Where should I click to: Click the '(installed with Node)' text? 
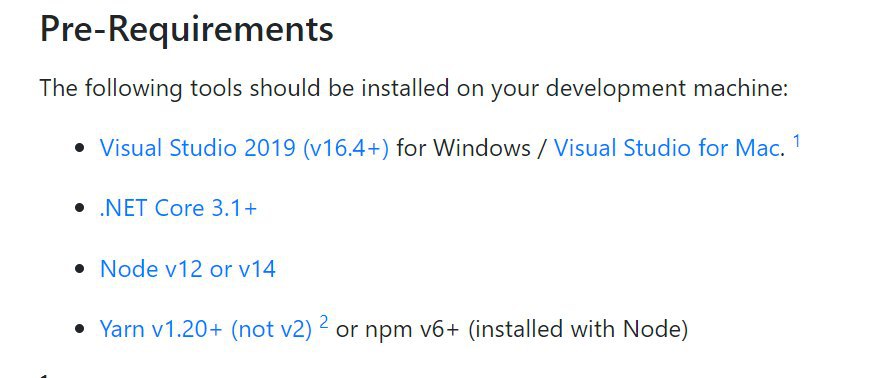[x=578, y=329]
